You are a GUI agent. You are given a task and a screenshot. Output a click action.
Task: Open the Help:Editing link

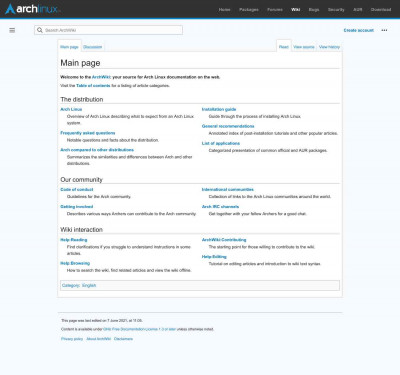214,257
